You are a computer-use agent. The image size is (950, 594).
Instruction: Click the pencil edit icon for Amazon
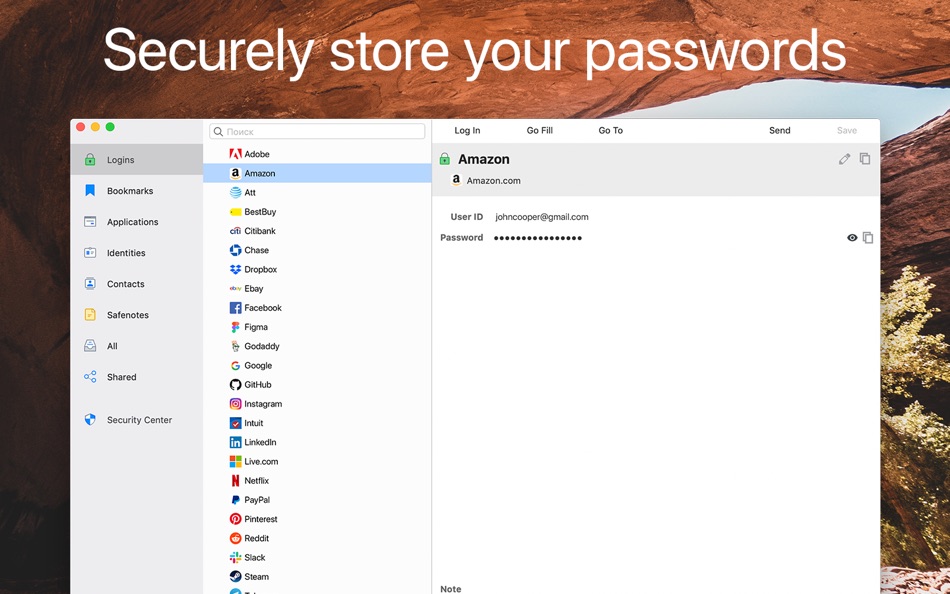(x=845, y=159)
